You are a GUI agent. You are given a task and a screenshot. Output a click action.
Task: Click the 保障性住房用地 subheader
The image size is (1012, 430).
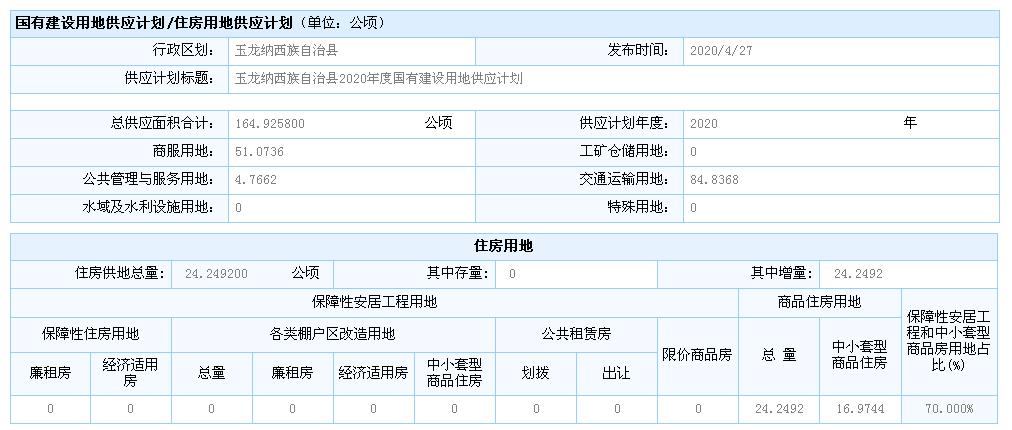point(90,334)
